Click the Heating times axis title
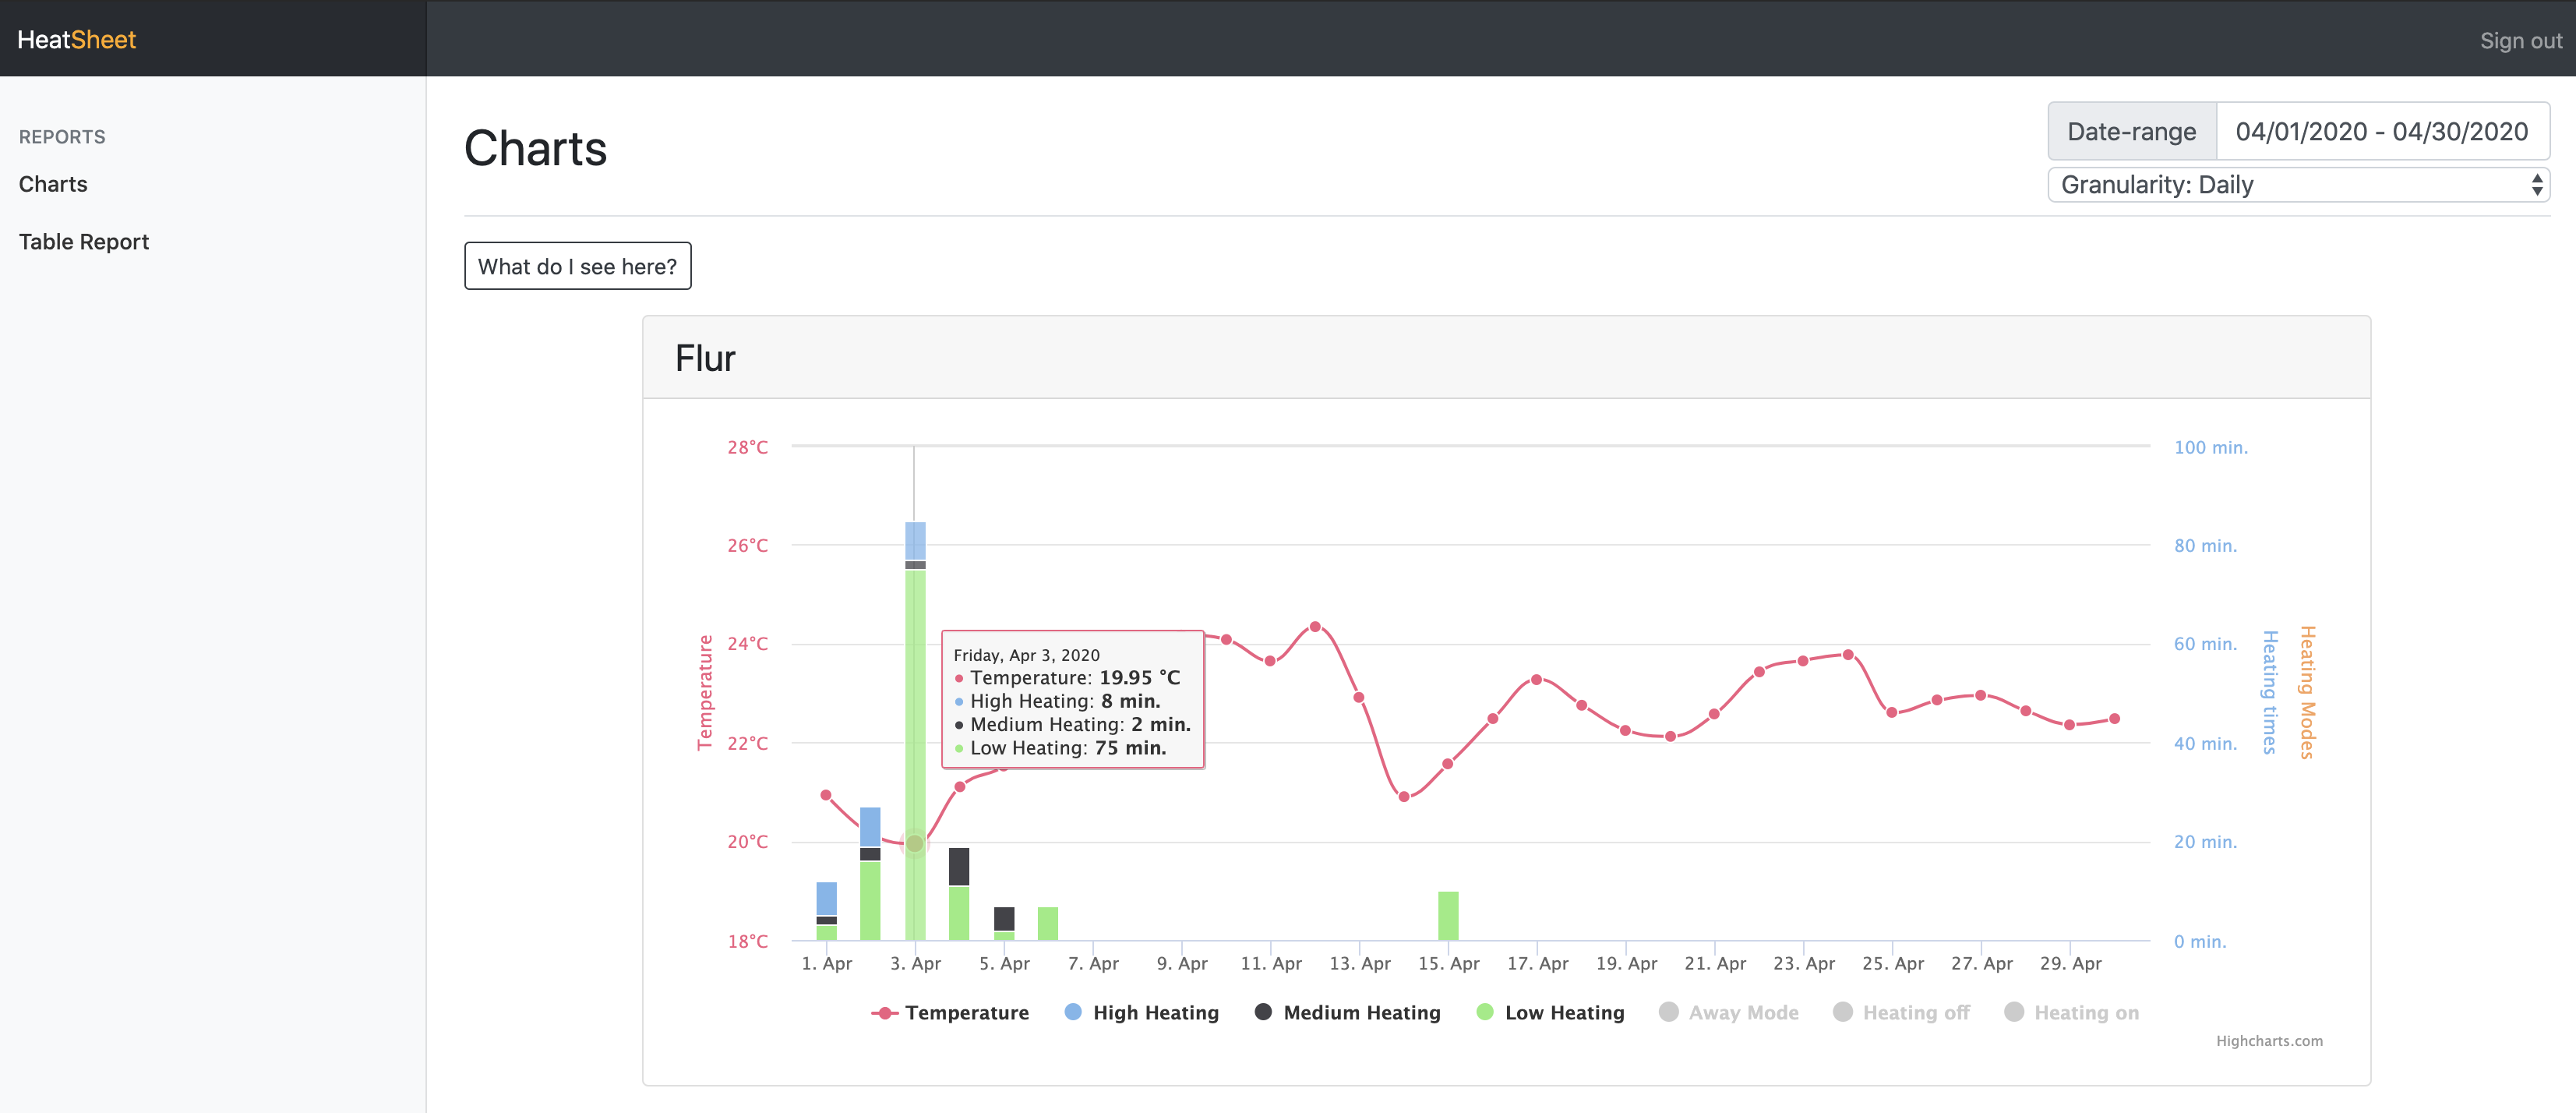The height and width of the screenshot is (1113, 2576). pyautogui.click(x=2270, y=692)
